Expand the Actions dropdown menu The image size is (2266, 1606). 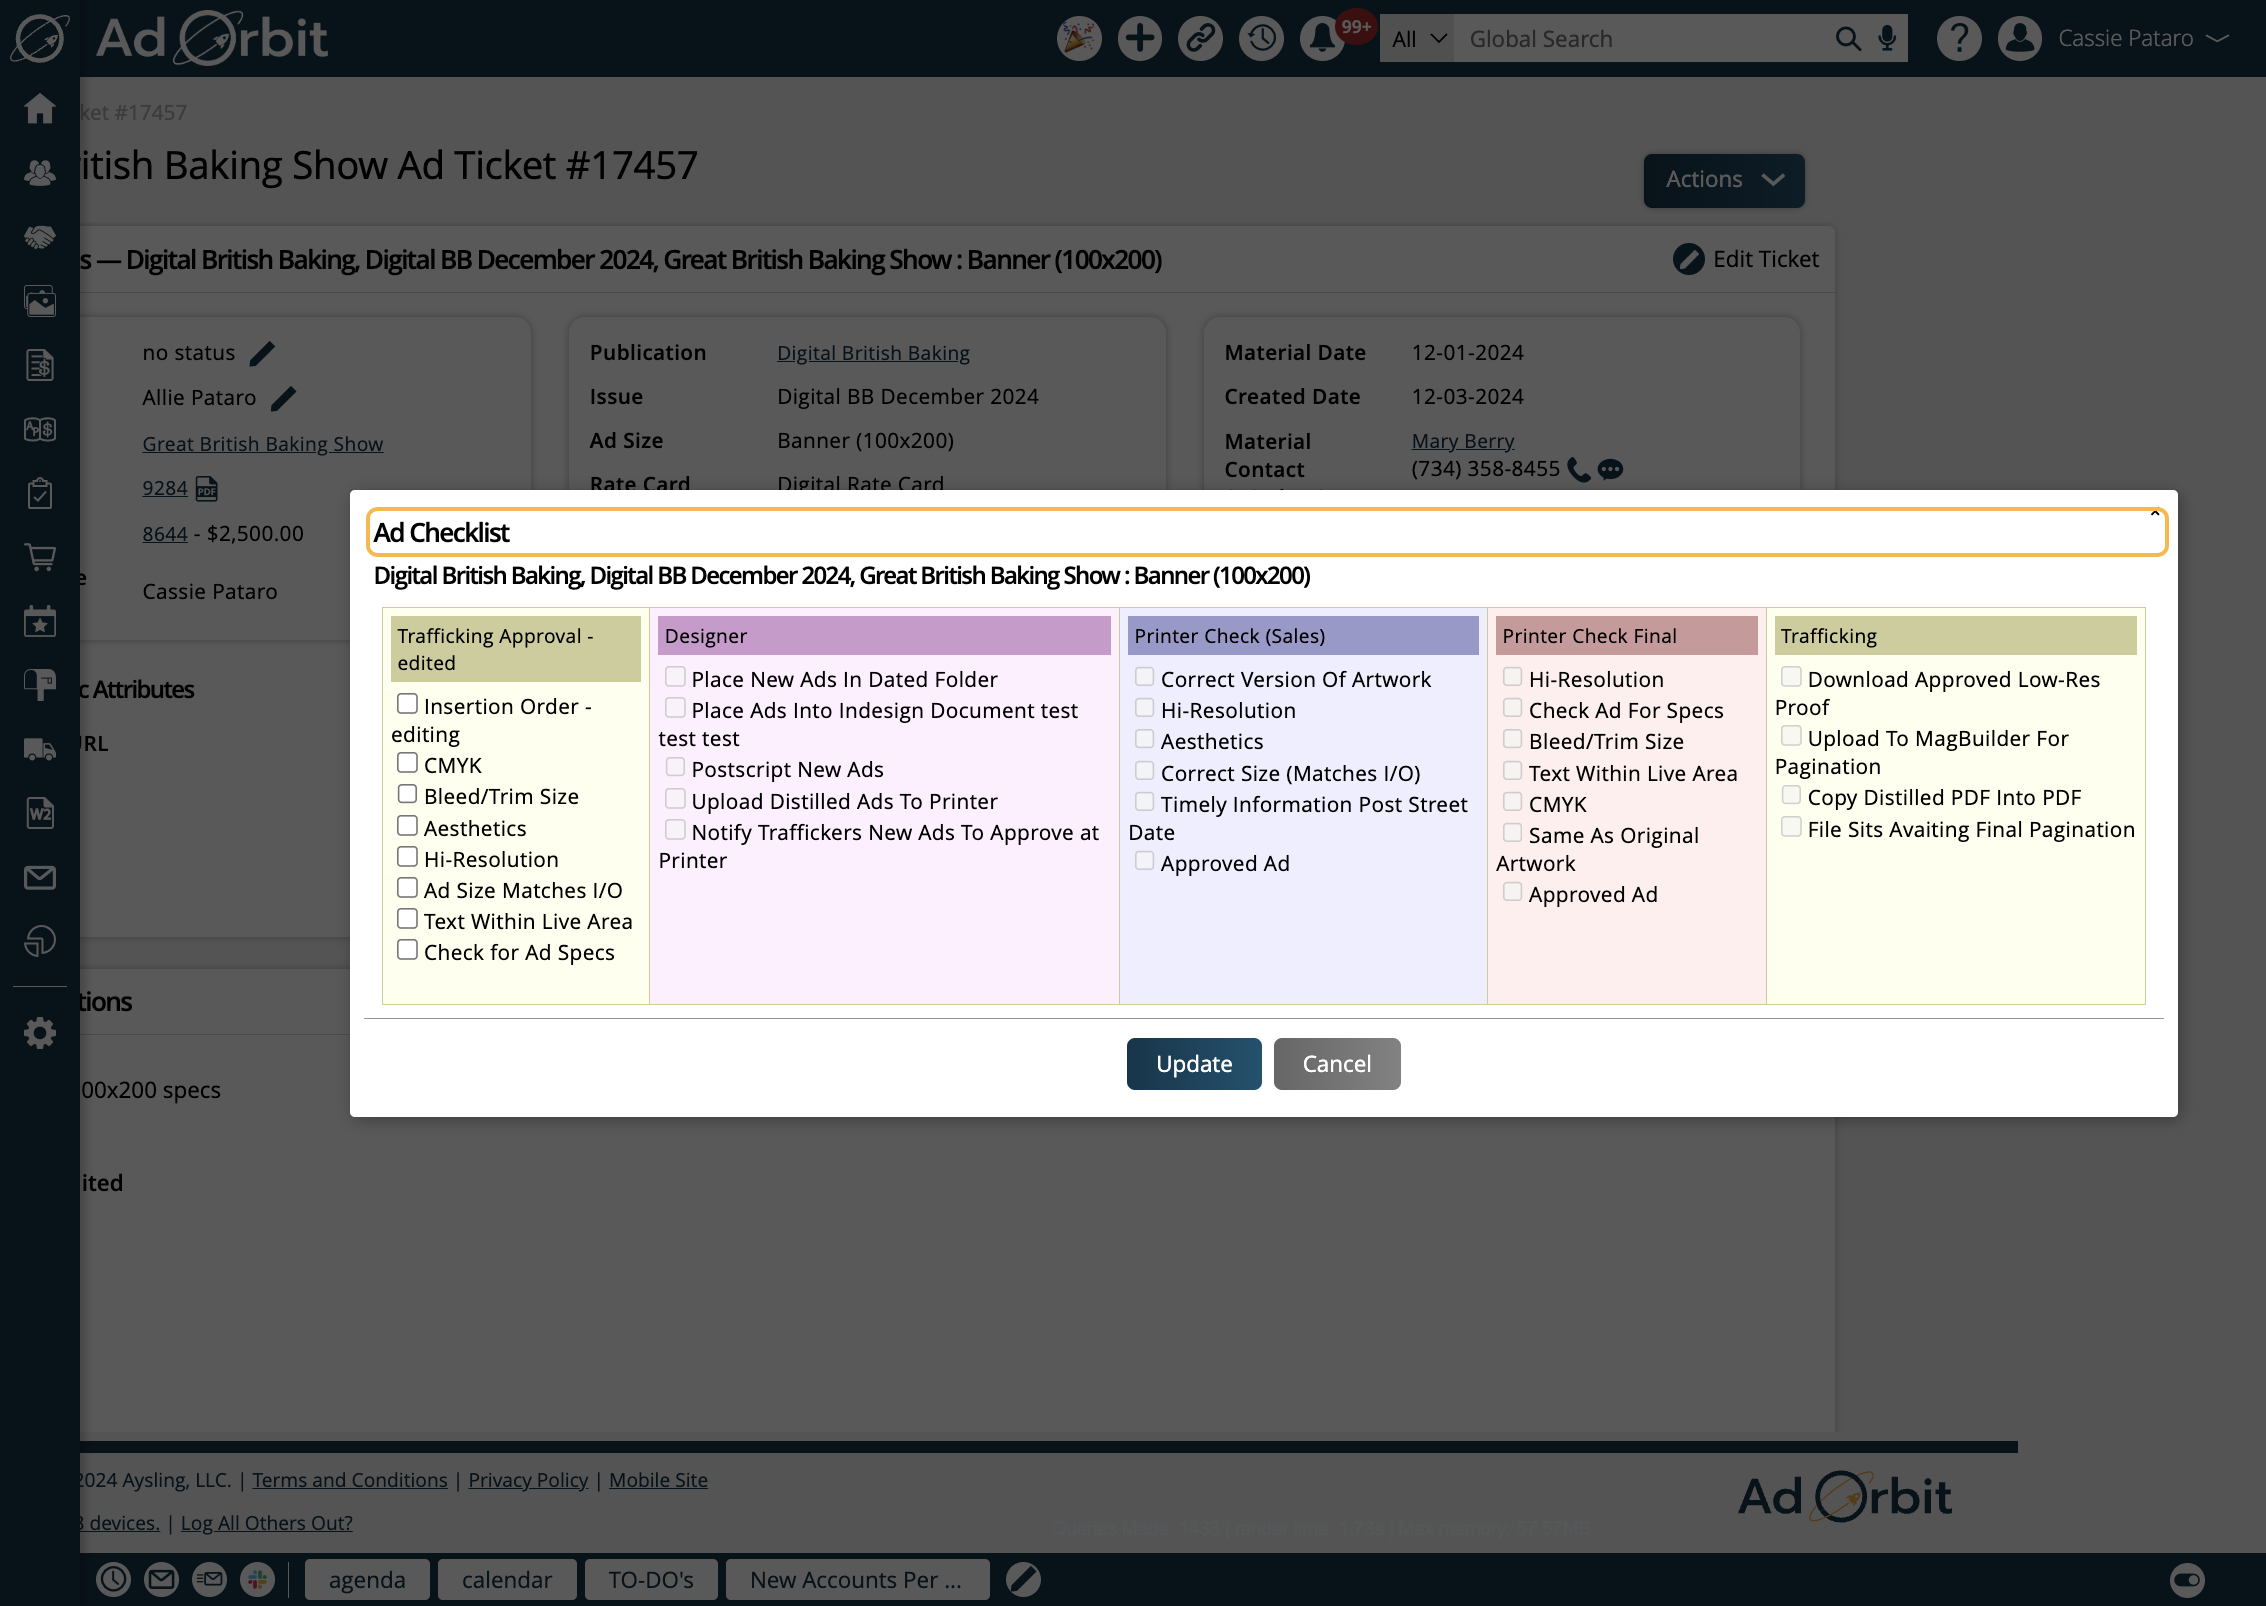click(x=1722, y=179)
